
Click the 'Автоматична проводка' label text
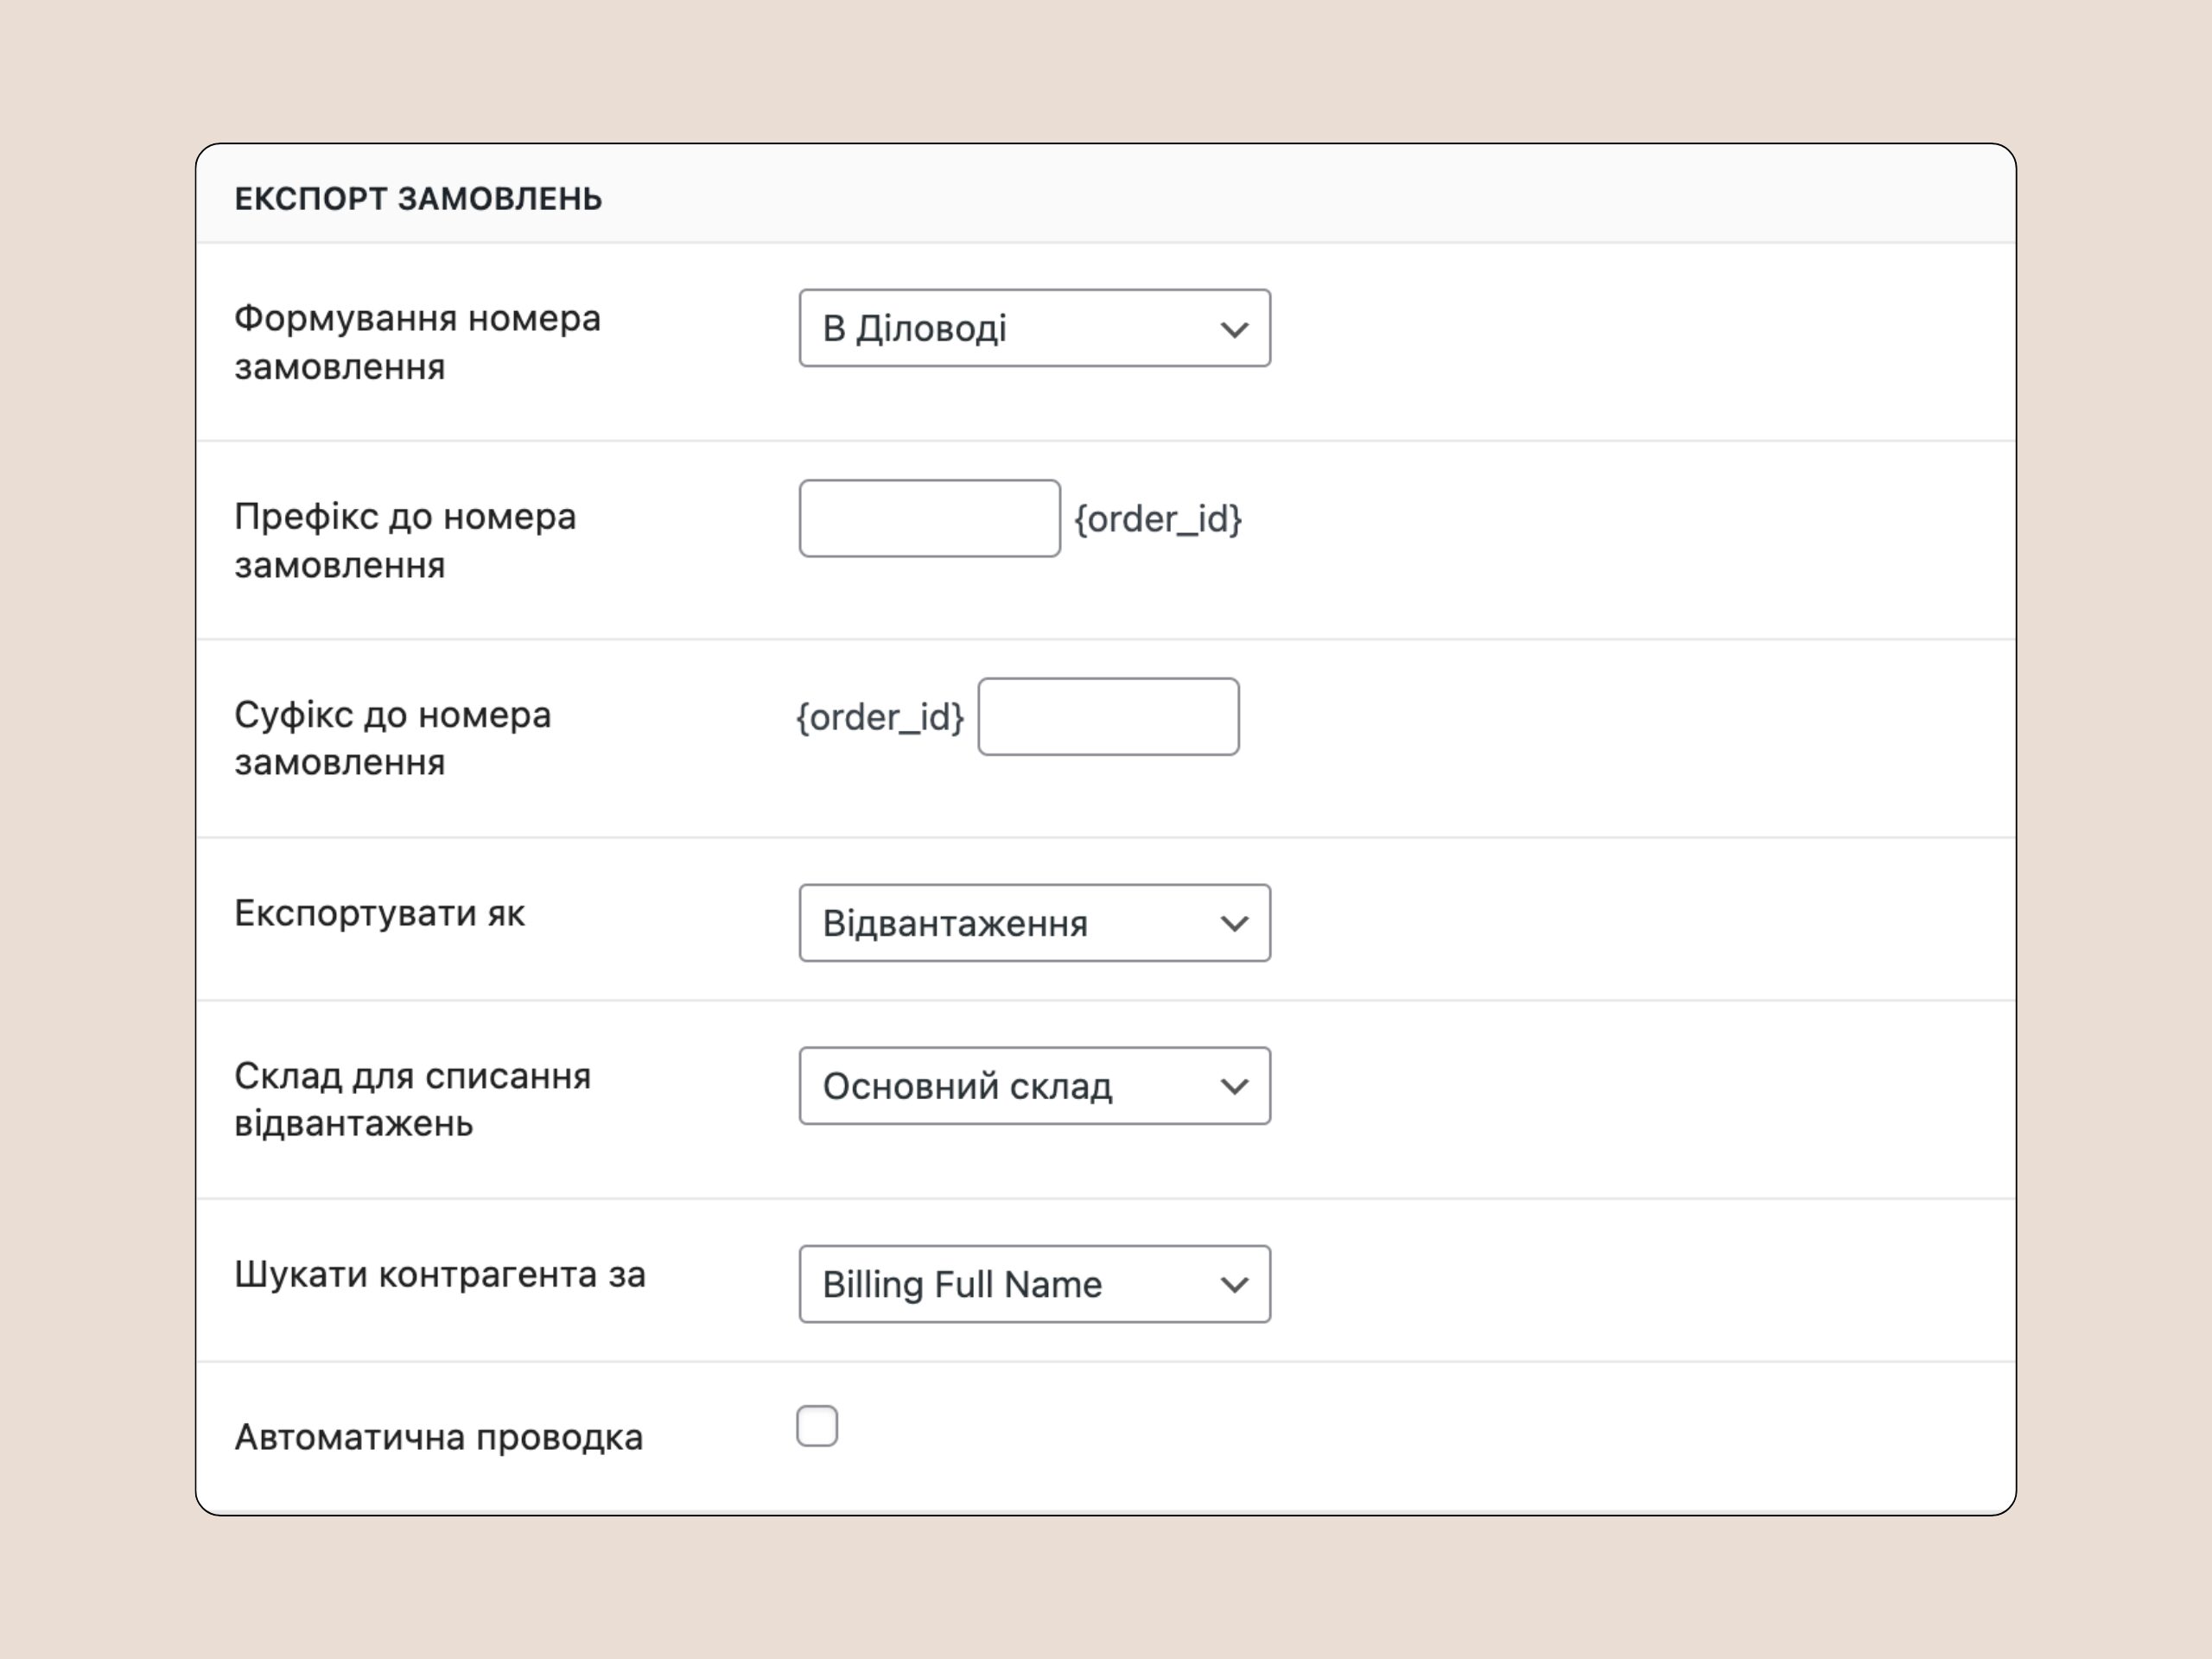coord(438,1437)
